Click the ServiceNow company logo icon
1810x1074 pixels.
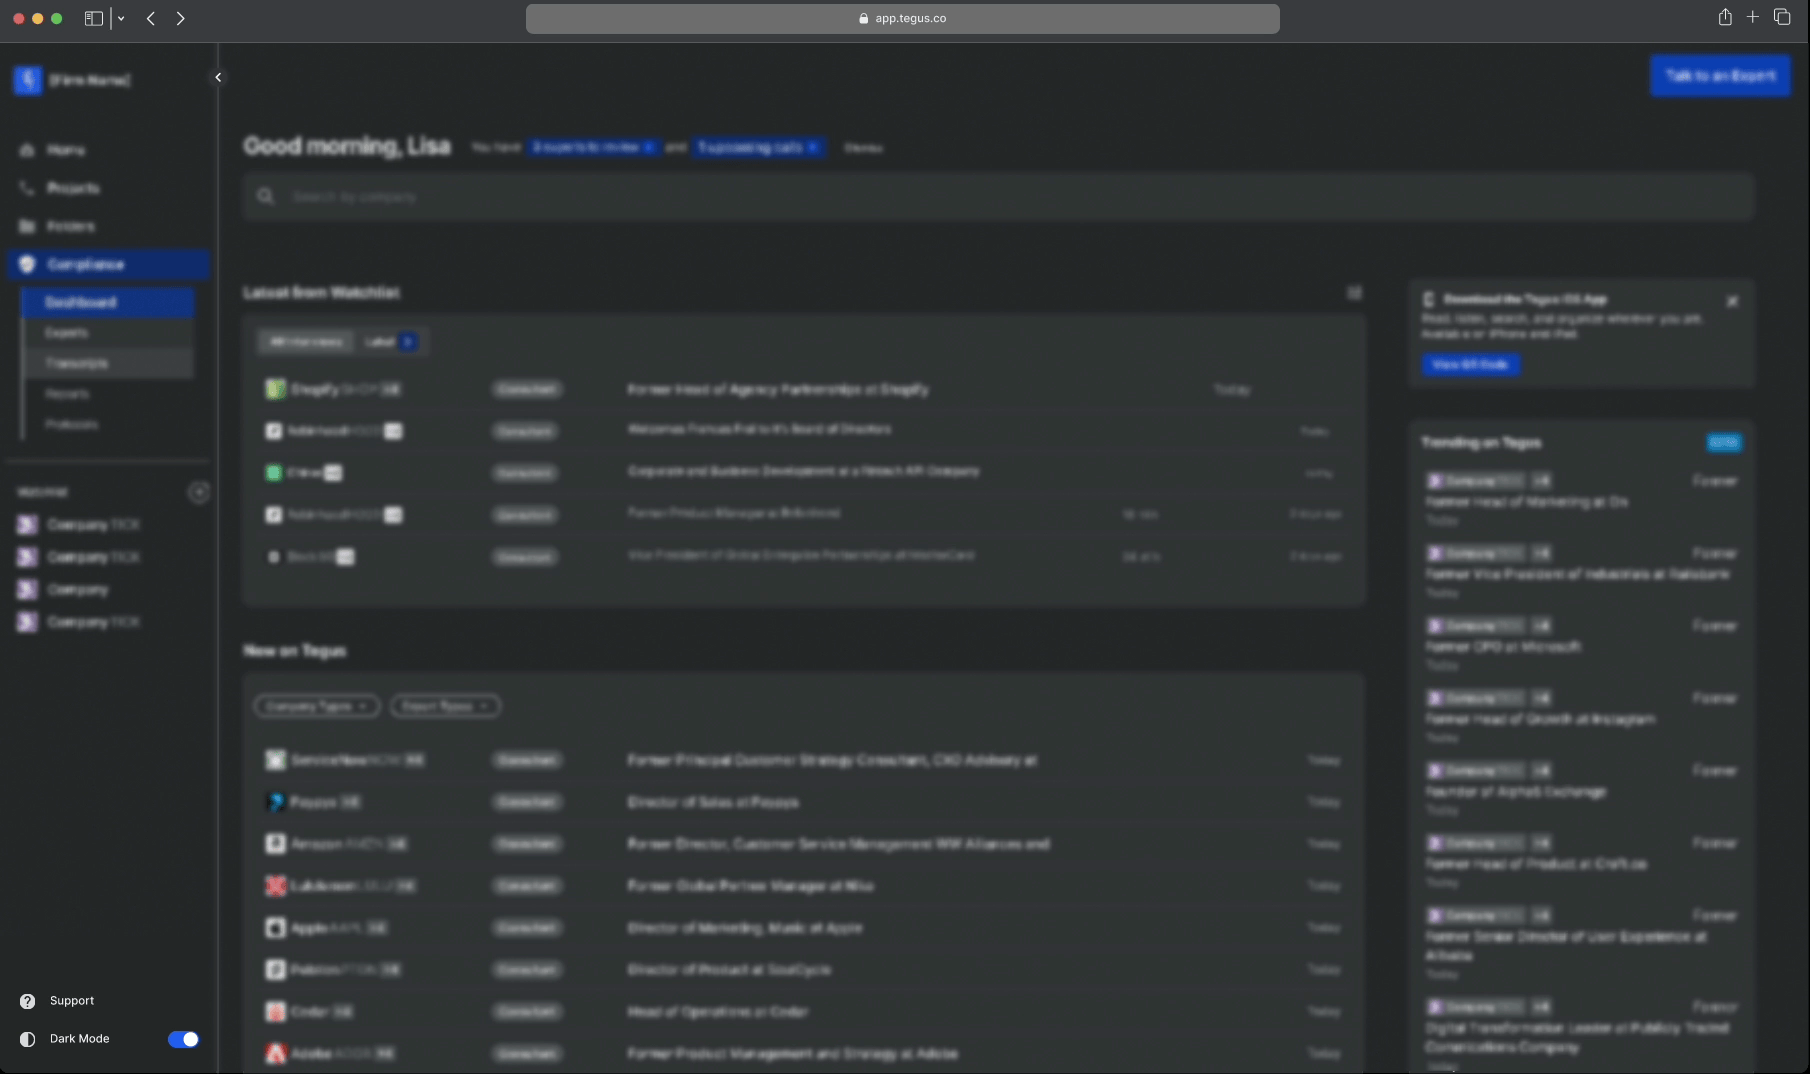coord(275,760)
